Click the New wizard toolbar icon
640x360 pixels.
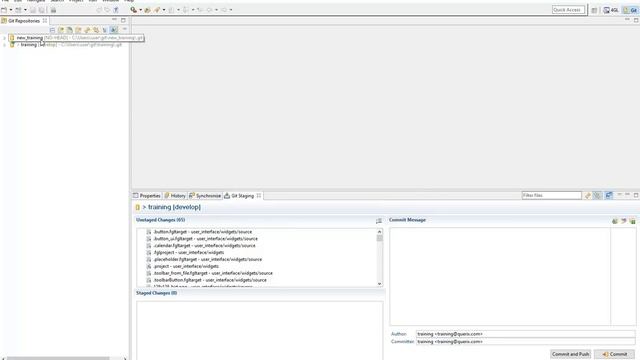4,10
